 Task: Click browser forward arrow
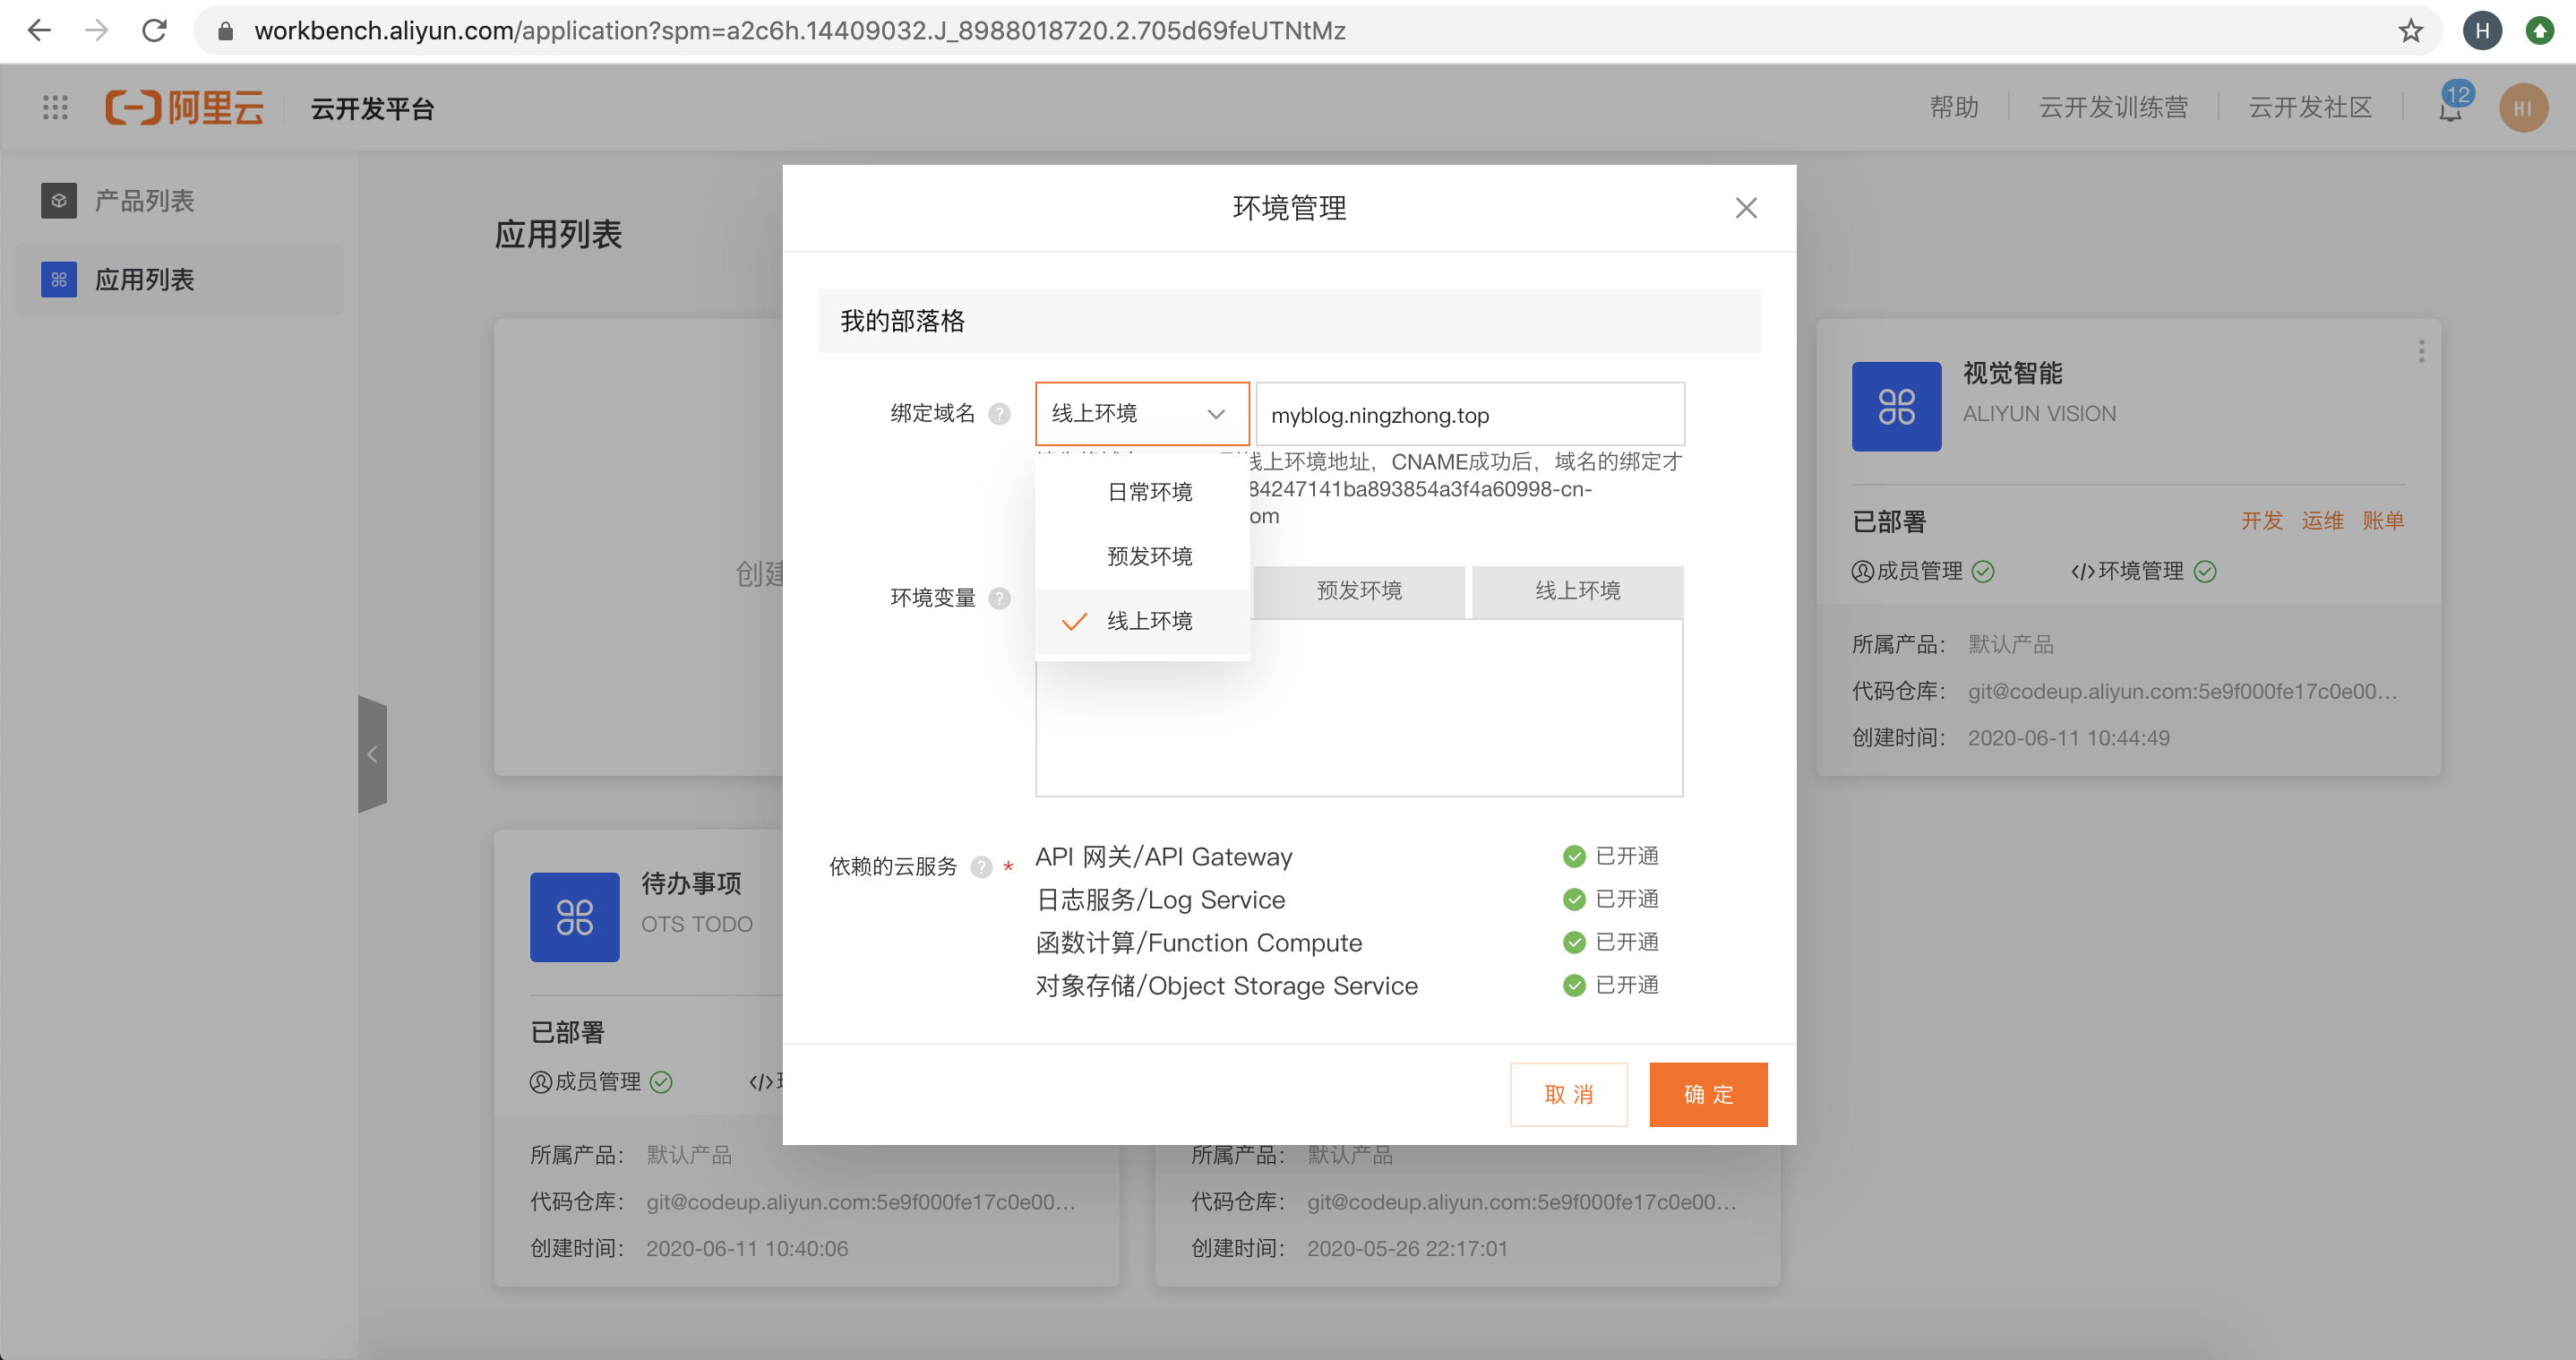tap(97, 30)
